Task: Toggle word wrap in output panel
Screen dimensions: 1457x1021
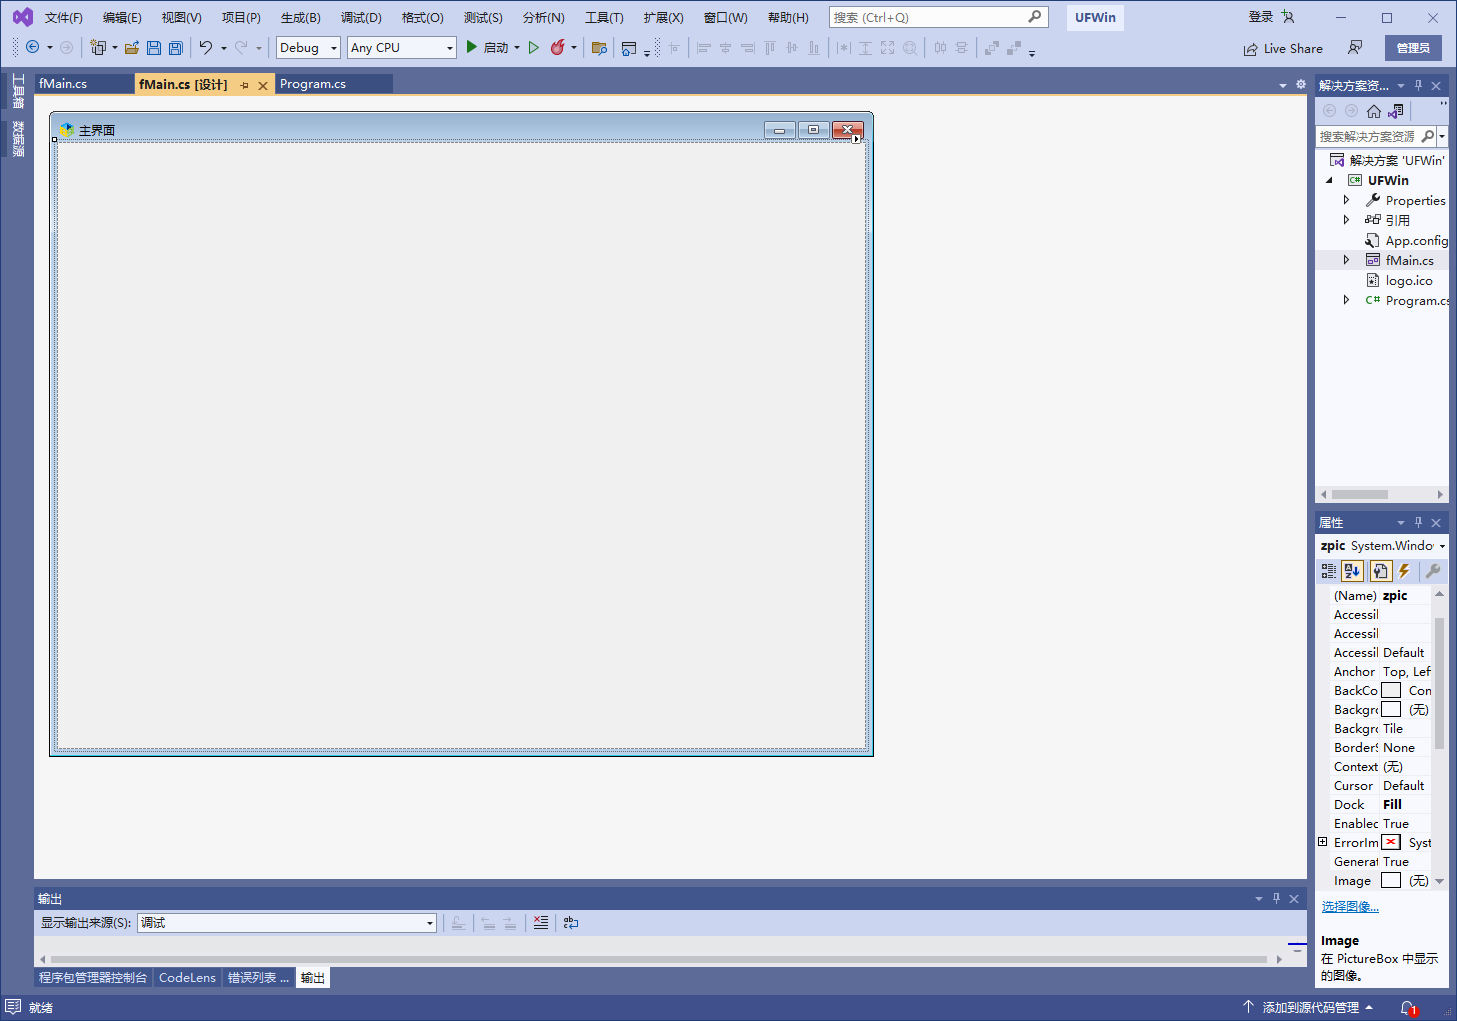Action: point(571,922)
